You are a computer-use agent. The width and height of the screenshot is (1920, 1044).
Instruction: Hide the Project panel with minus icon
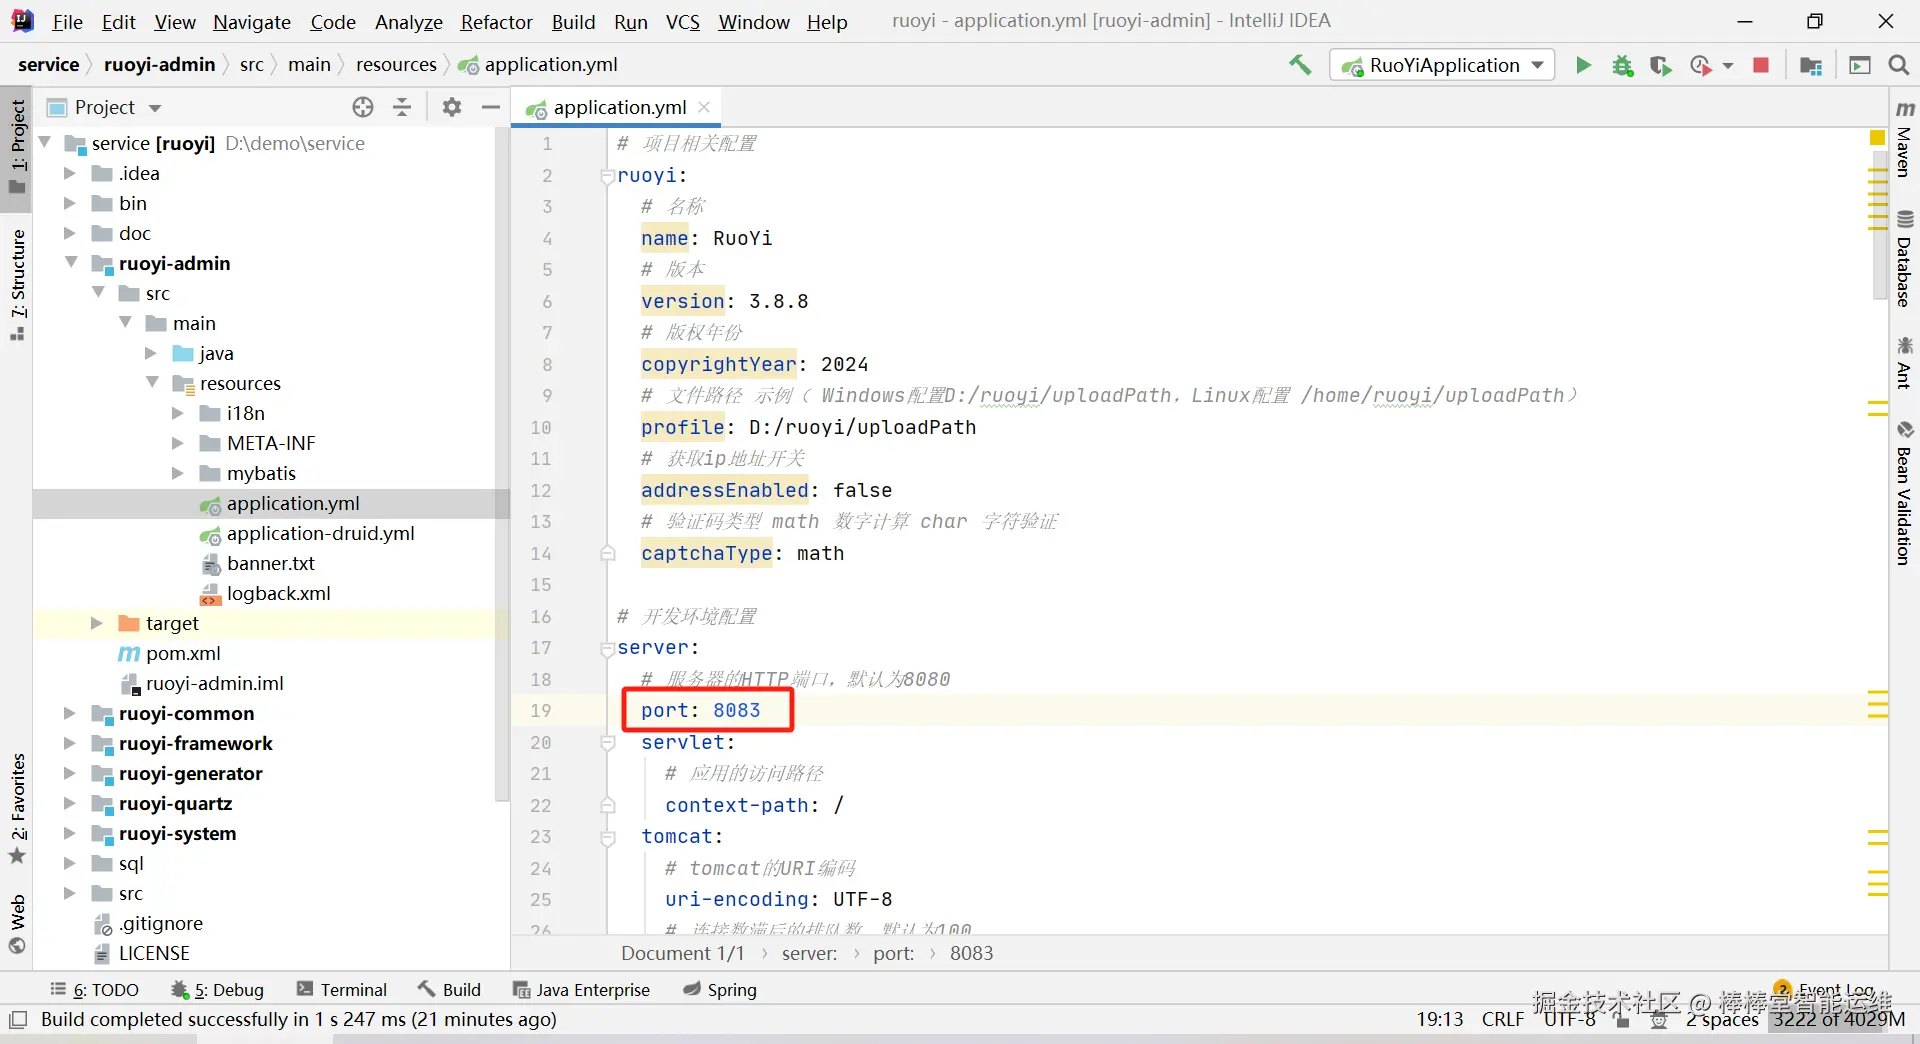click(x=490, y=107)
